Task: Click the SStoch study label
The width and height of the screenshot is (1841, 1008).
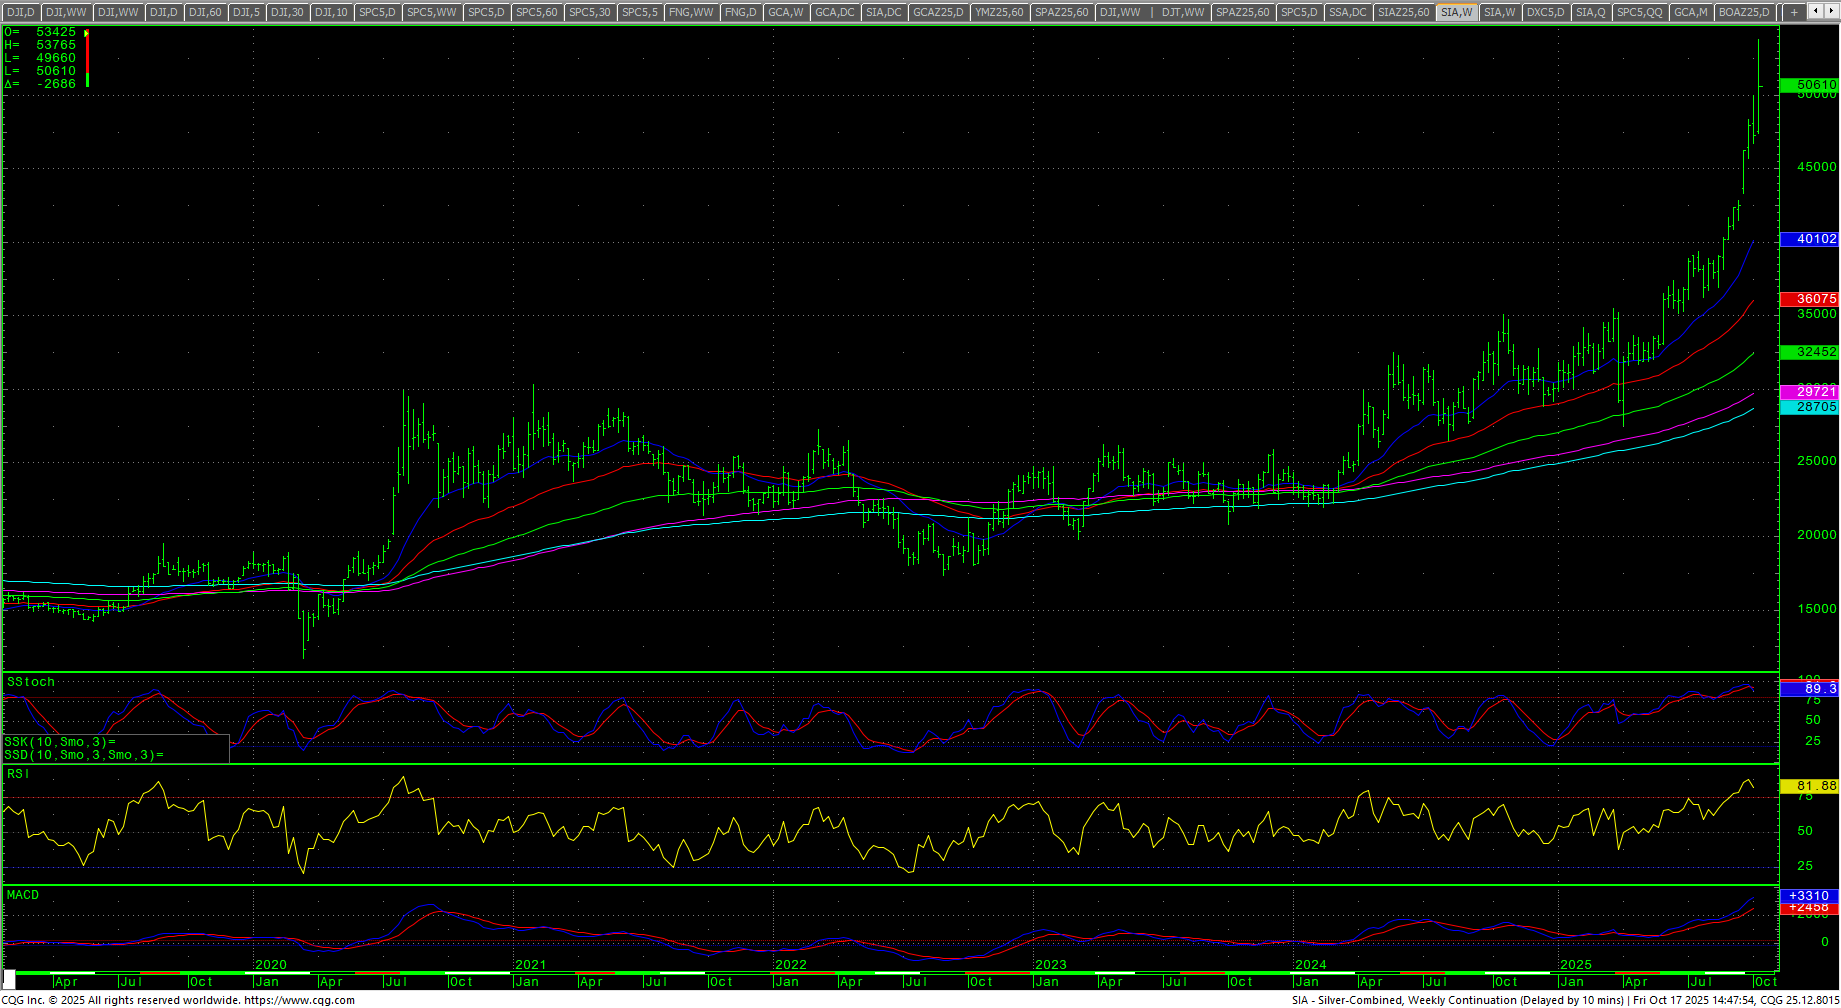Action: 31,682
